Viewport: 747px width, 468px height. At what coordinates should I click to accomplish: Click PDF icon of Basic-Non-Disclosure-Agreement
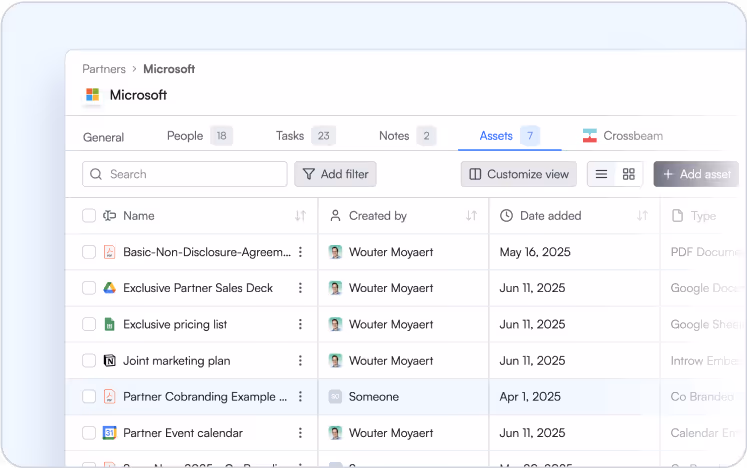110,252
